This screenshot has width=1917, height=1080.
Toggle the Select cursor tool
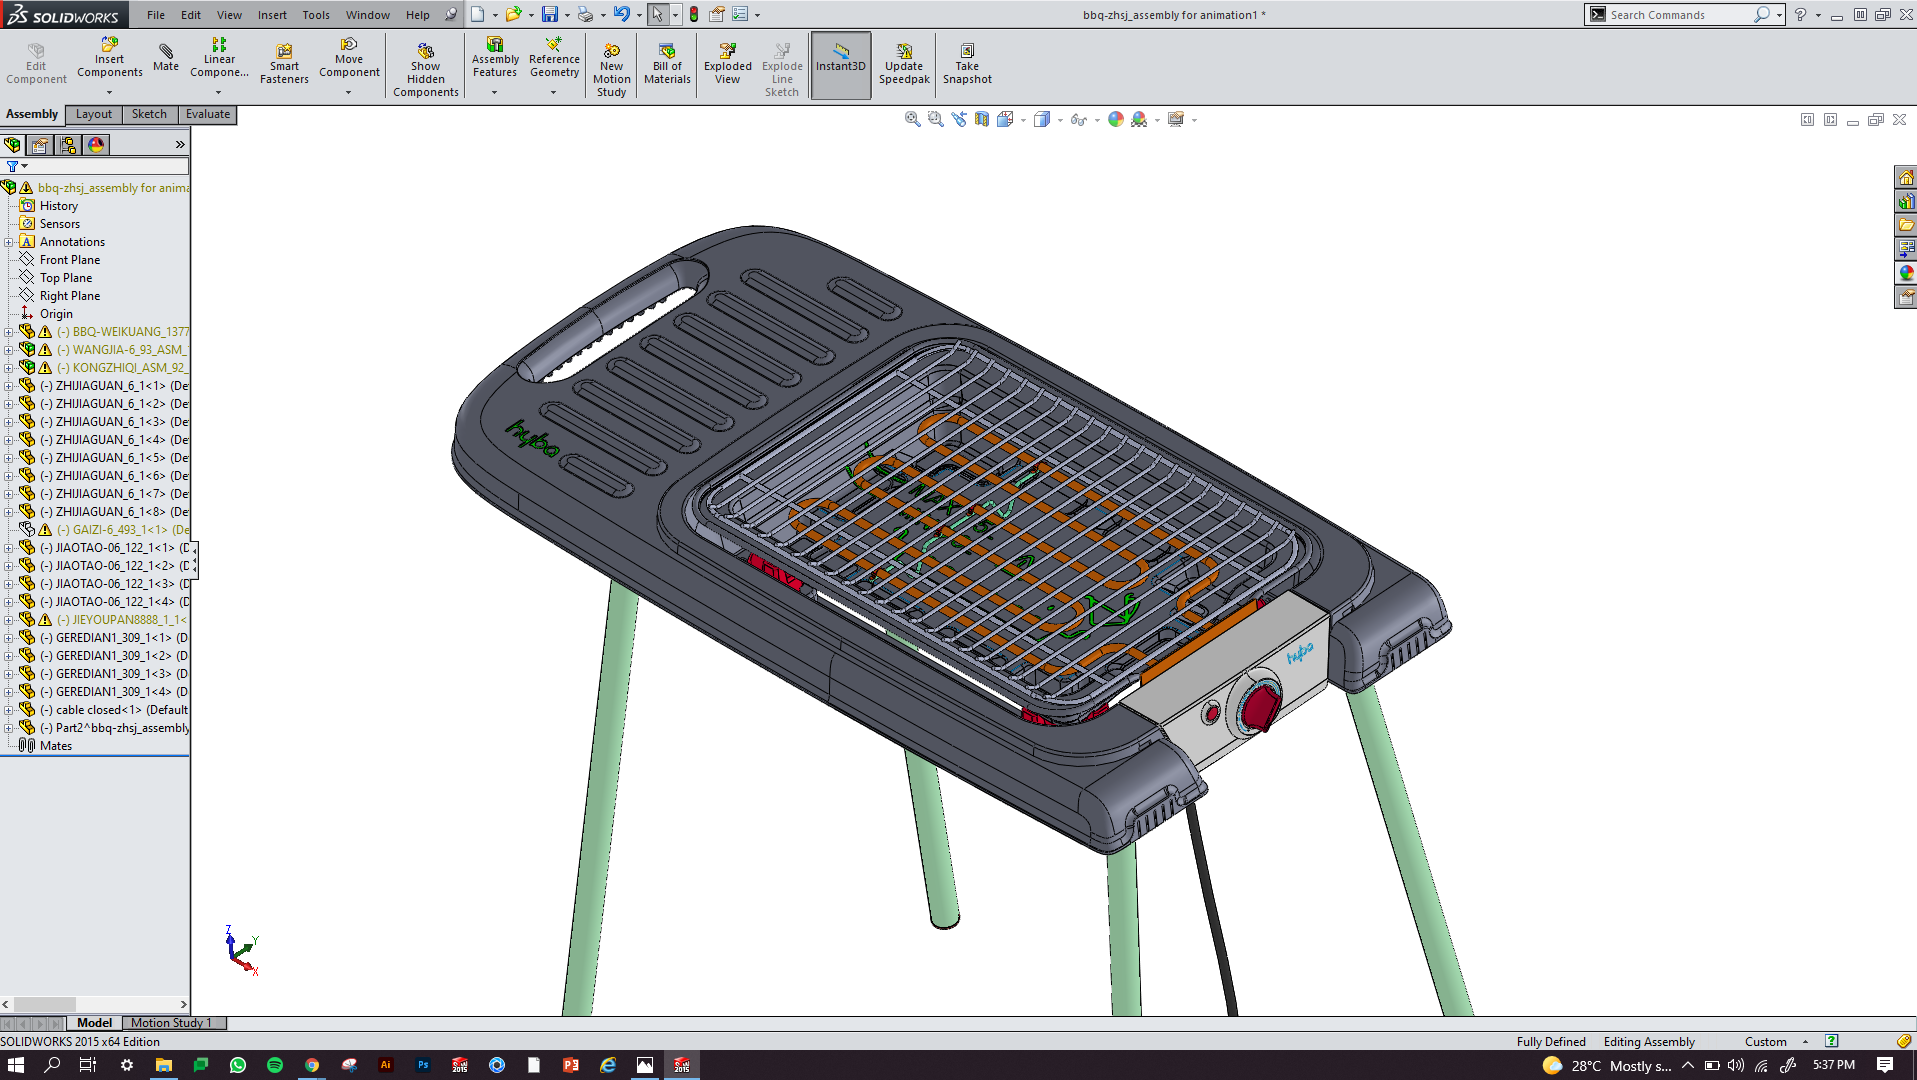657,15
